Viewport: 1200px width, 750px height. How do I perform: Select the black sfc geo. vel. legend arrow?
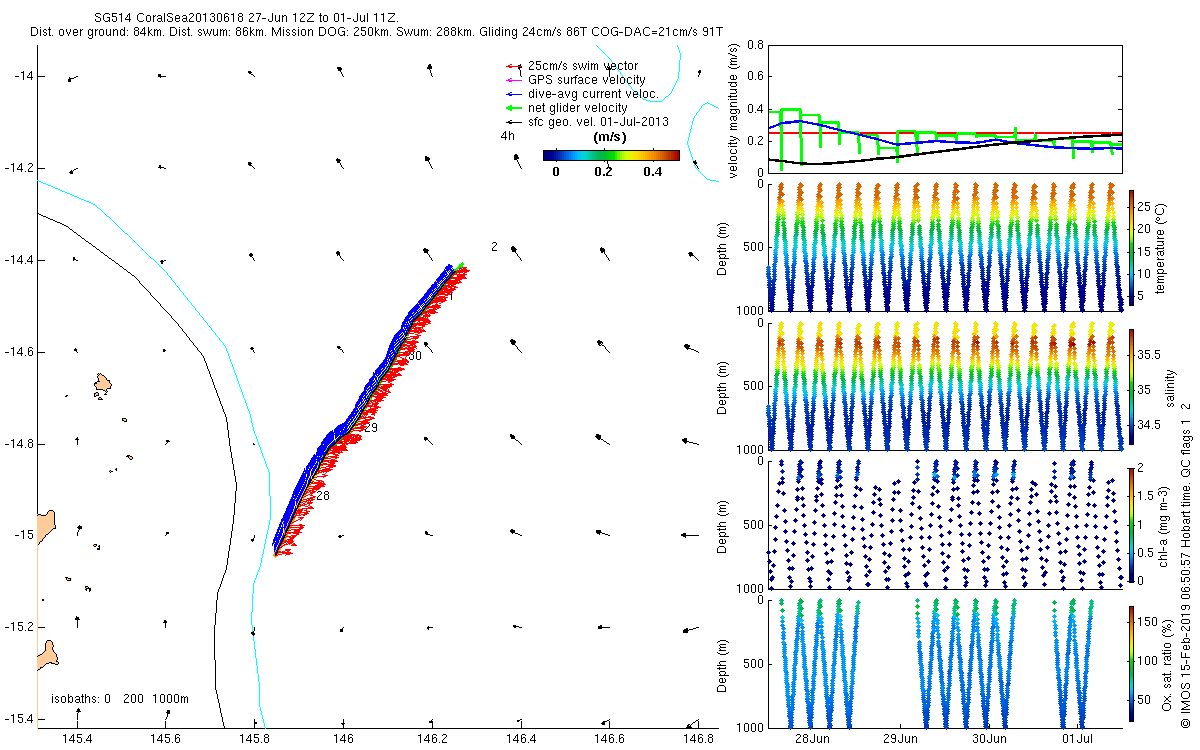tap(514, 122)
